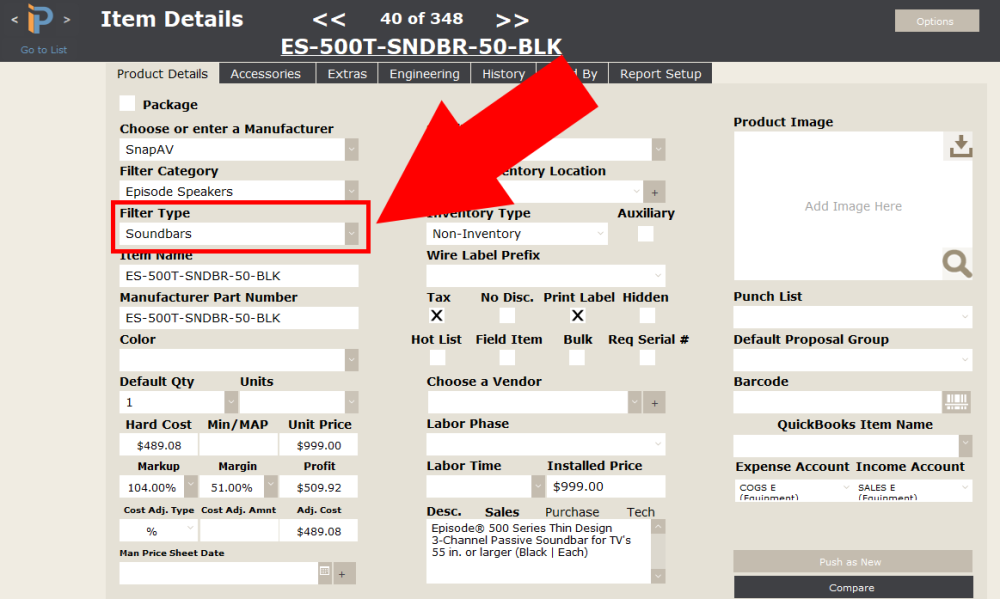
Task: Open the magnifier search icon on Product Image
Action: click(956, 263)
